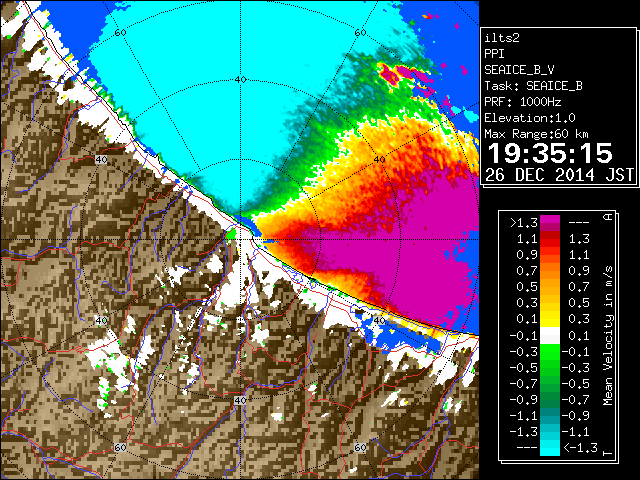Click the "T" marker at the legend bottom
Screen dimensions: 640x480
(x=608, y=453)
